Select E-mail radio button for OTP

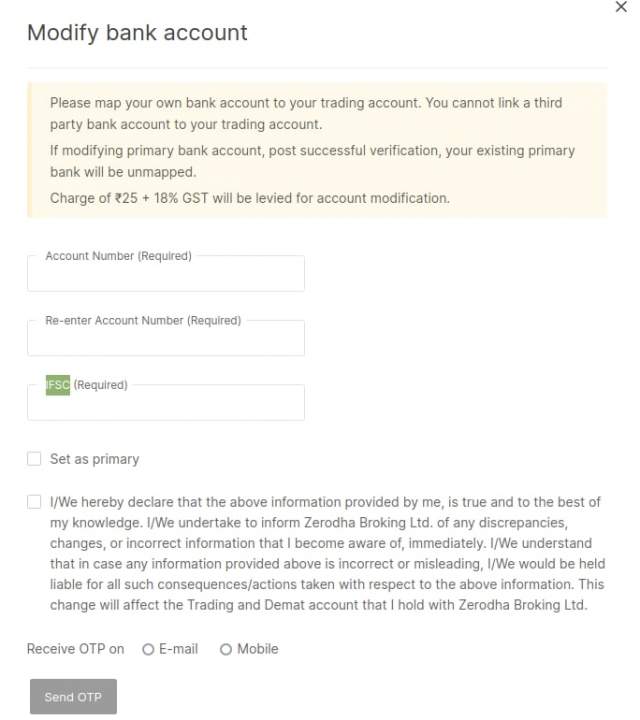[x=148, y=650]
